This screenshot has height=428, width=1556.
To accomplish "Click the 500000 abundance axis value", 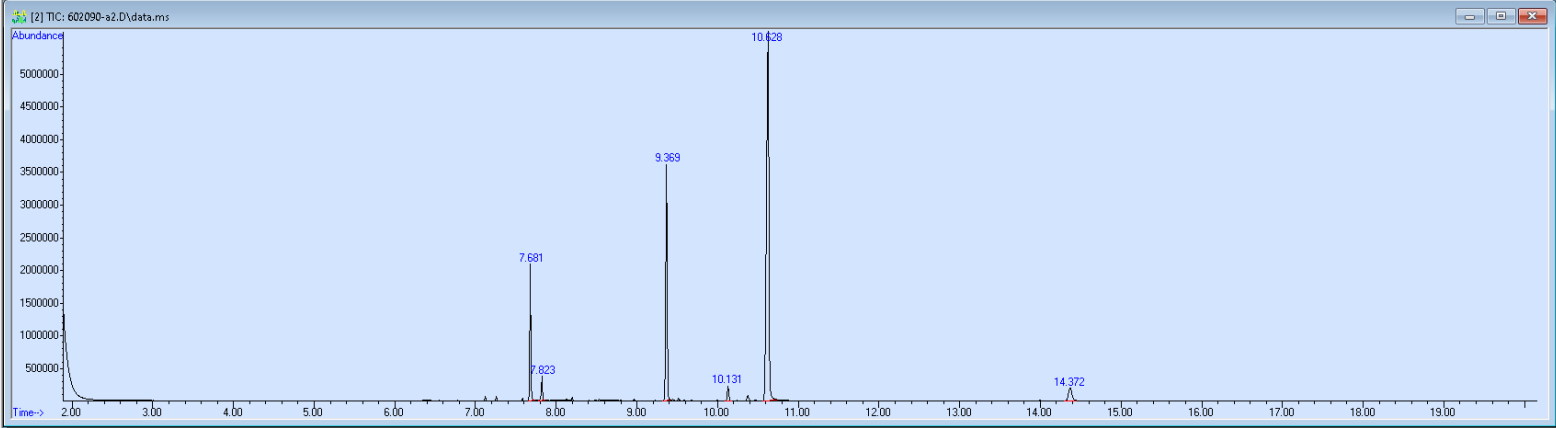I will [43, 369].
